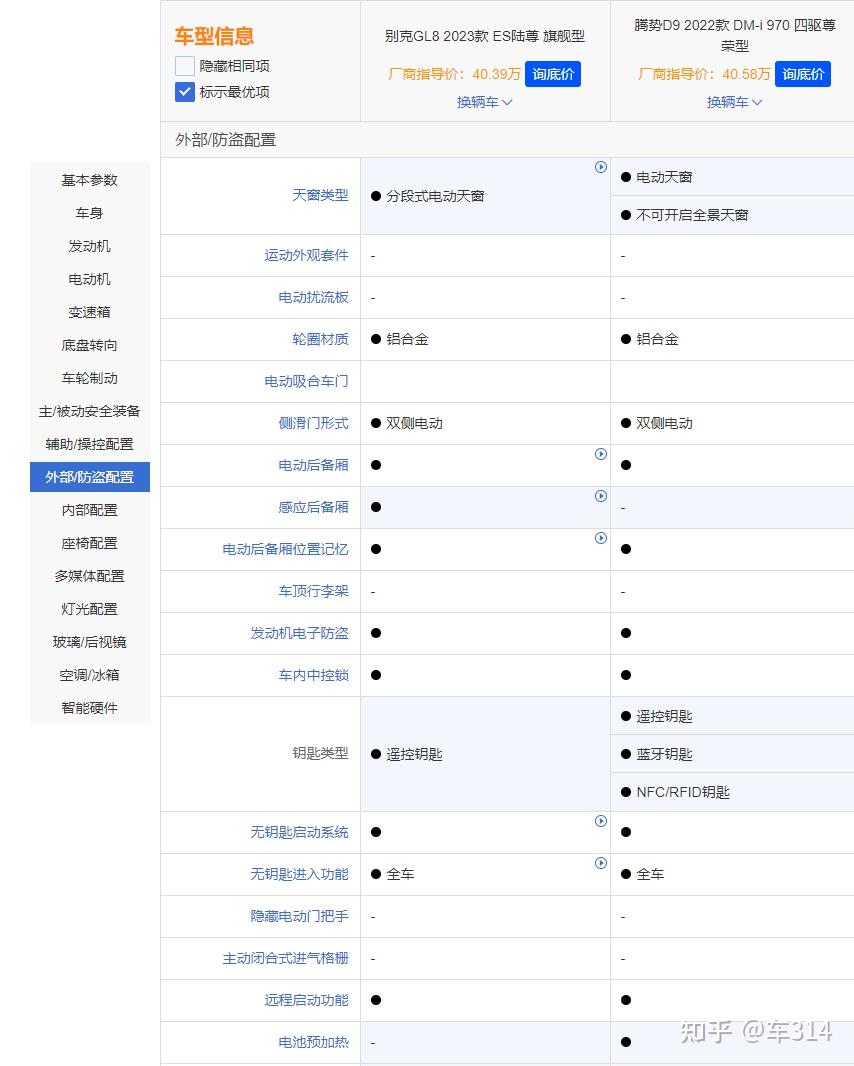The image size is (854, 1066).
Task: Click the play icon beside 无钥匙进入功能
Action: 601,863
